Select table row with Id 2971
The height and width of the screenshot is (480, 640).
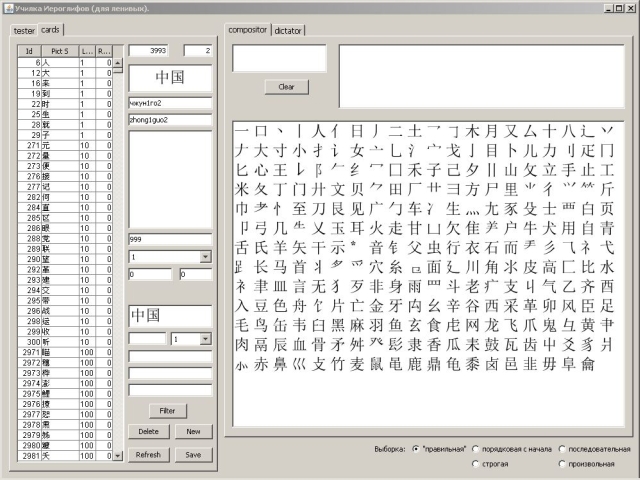point(65,352)
